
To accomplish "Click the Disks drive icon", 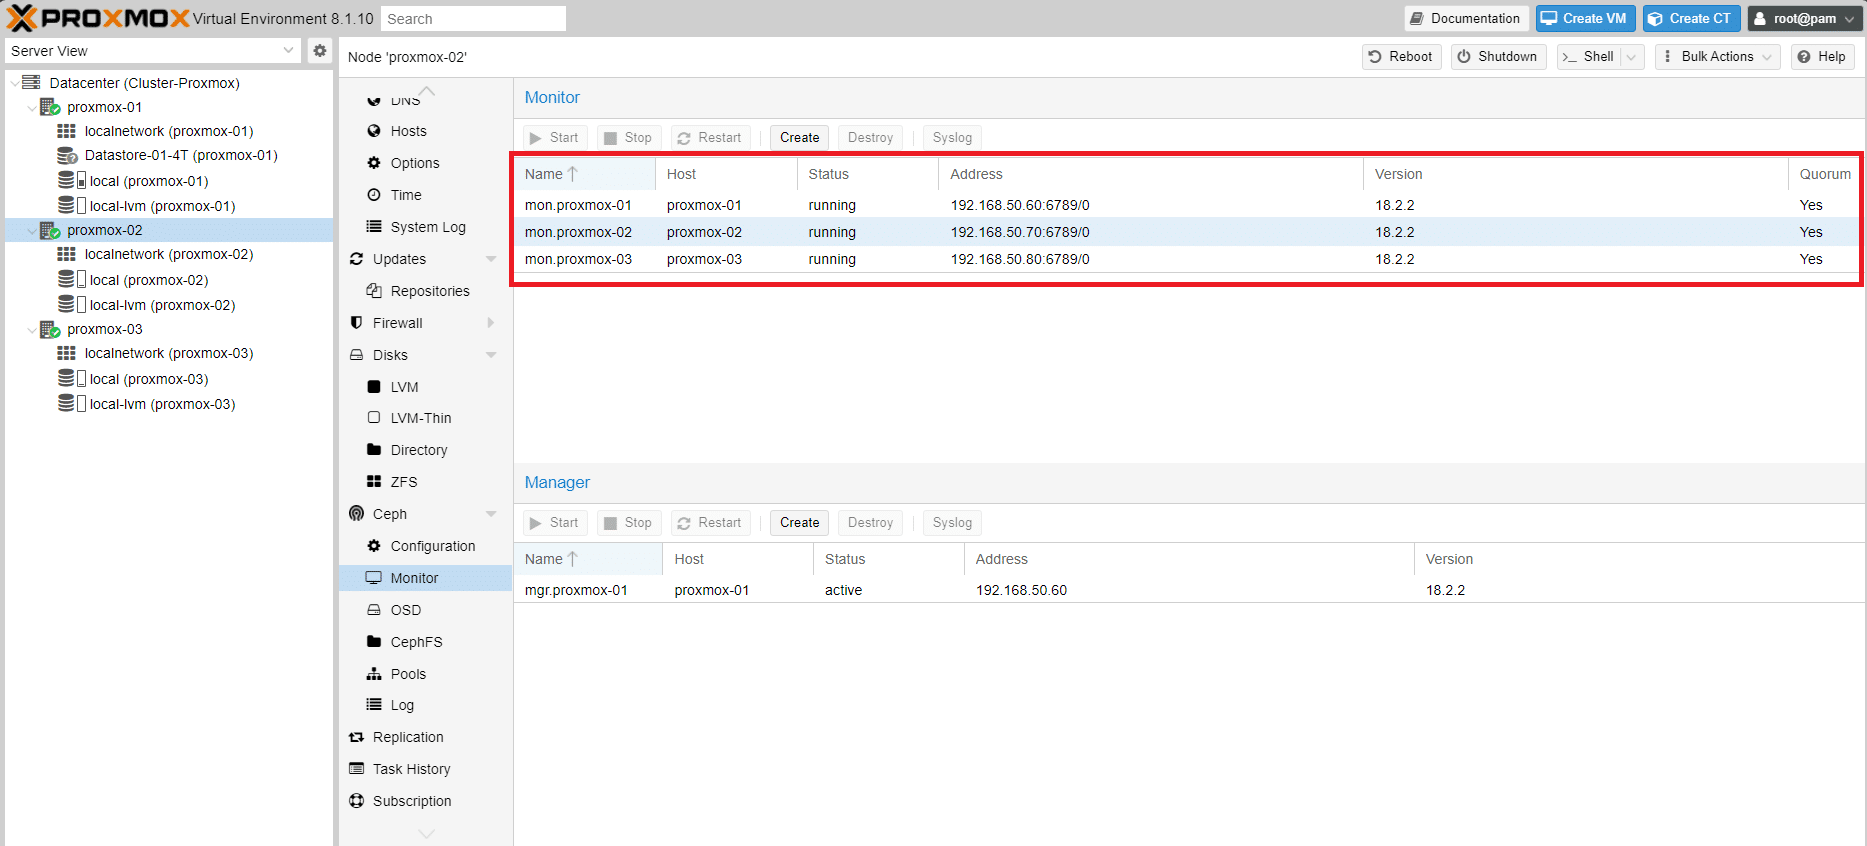I will click(x=357, y=355).
